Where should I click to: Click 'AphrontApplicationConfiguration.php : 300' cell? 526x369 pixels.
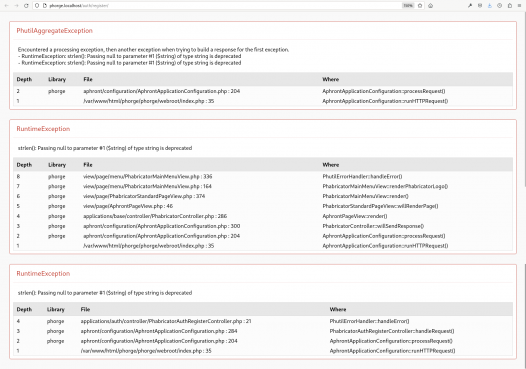click(161, 226)
